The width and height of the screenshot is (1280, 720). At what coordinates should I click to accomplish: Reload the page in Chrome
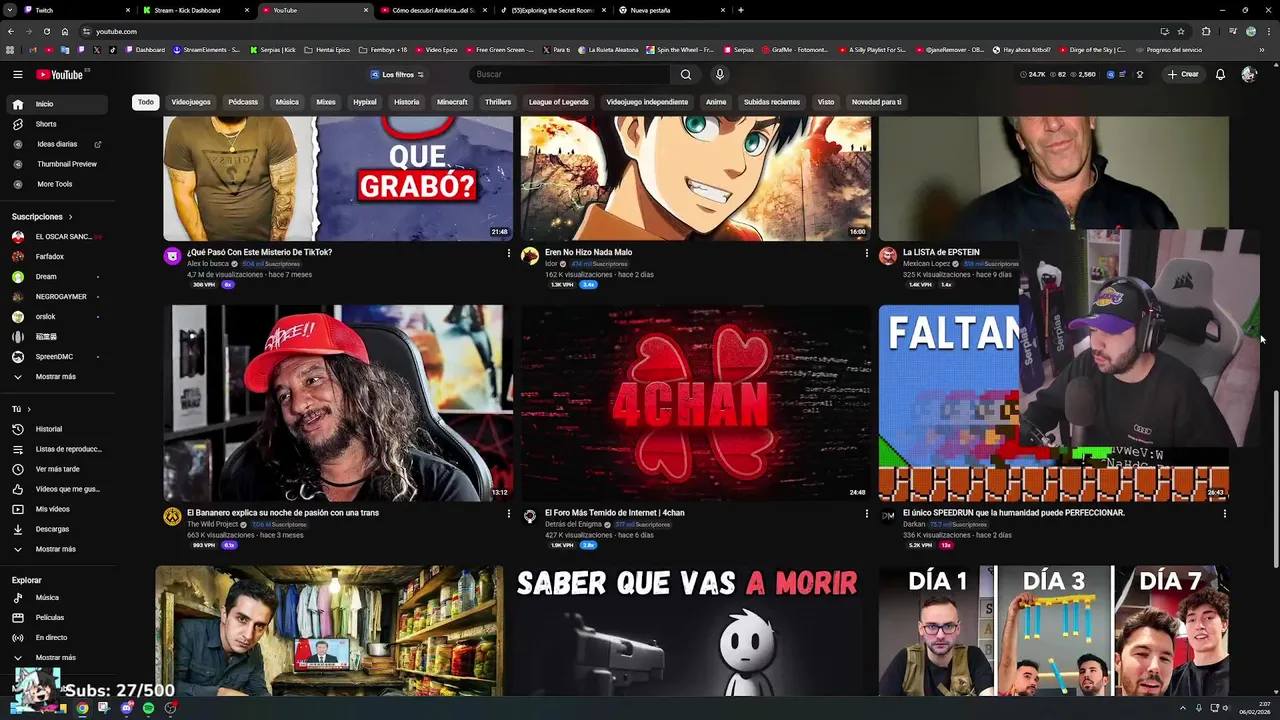click(x=46, y=31)
